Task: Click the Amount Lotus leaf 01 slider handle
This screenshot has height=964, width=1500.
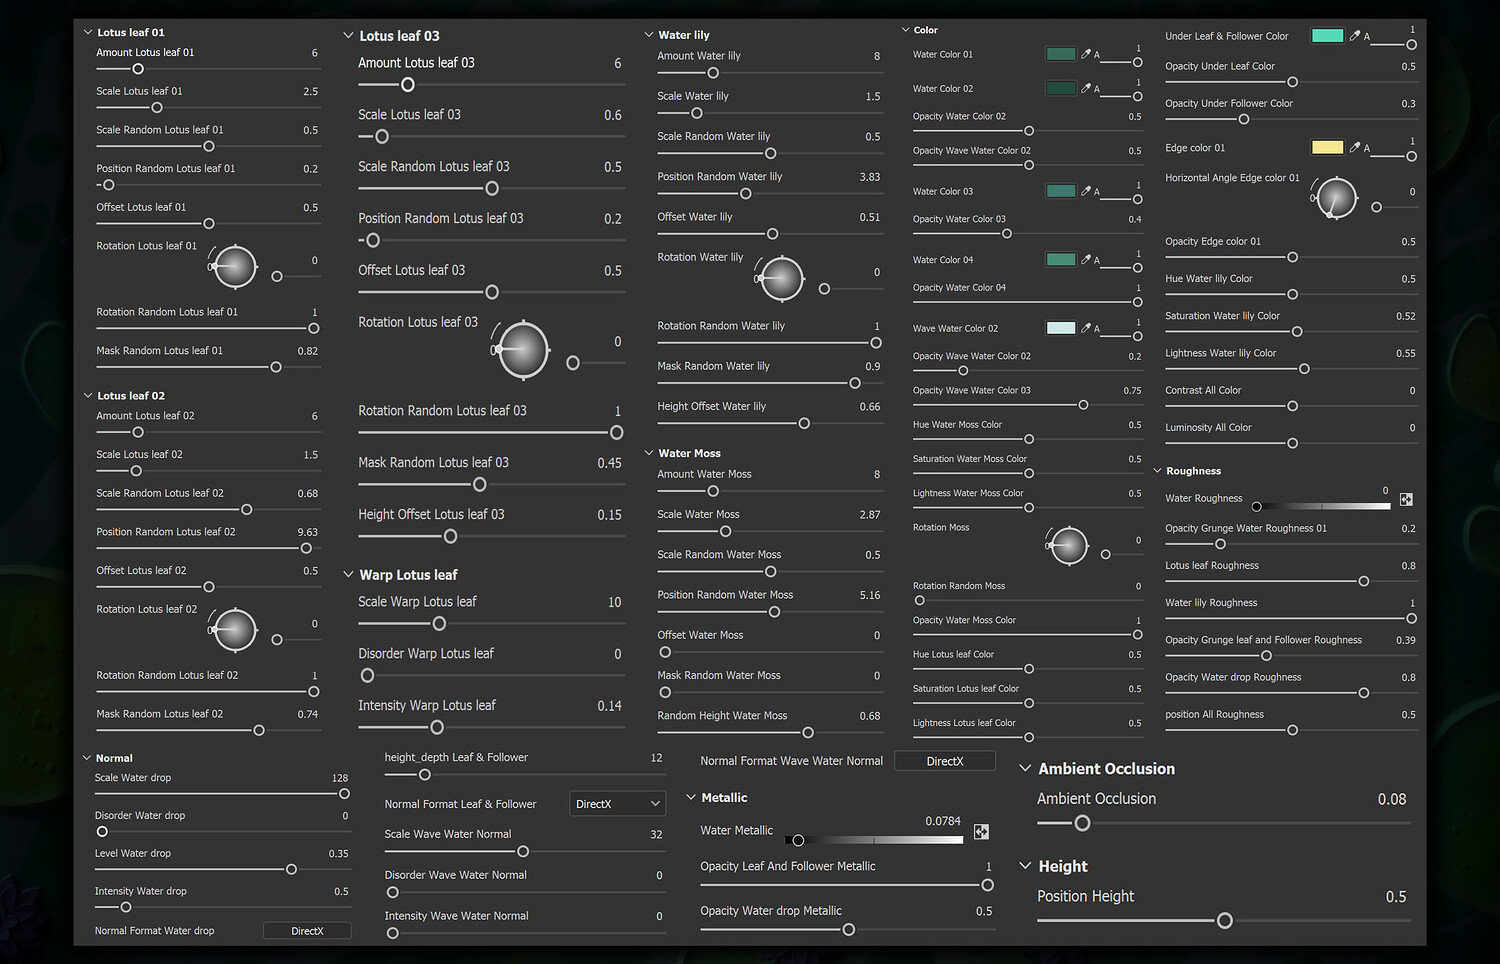Action: pos(138,69)
